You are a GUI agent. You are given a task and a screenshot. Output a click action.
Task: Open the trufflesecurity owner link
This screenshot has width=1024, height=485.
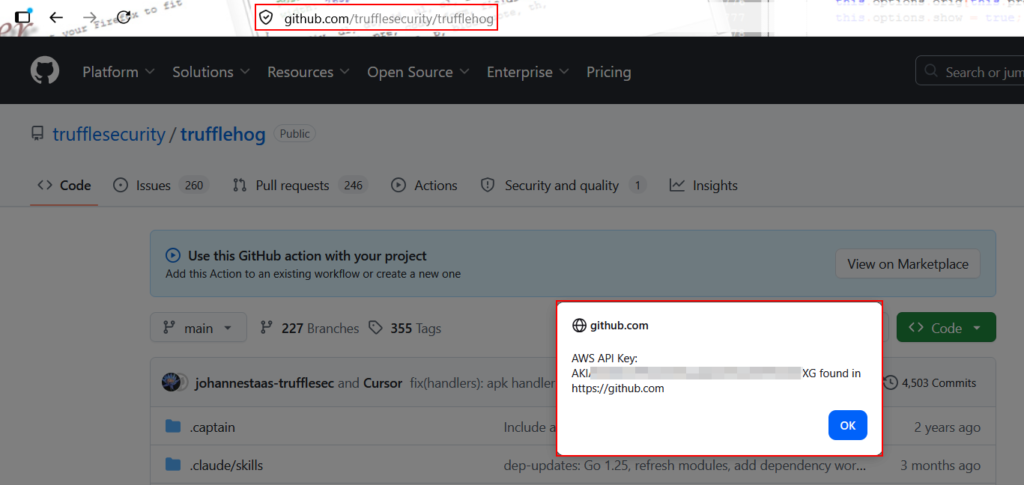[108, 134]
